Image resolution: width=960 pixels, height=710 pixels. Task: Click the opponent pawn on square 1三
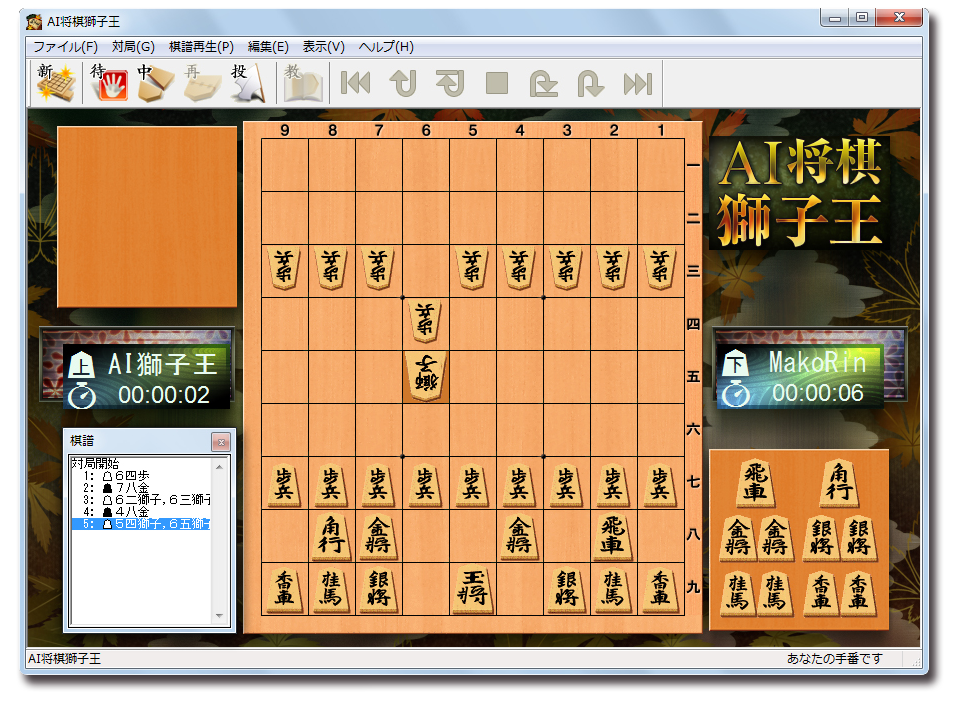coord(660,268)
